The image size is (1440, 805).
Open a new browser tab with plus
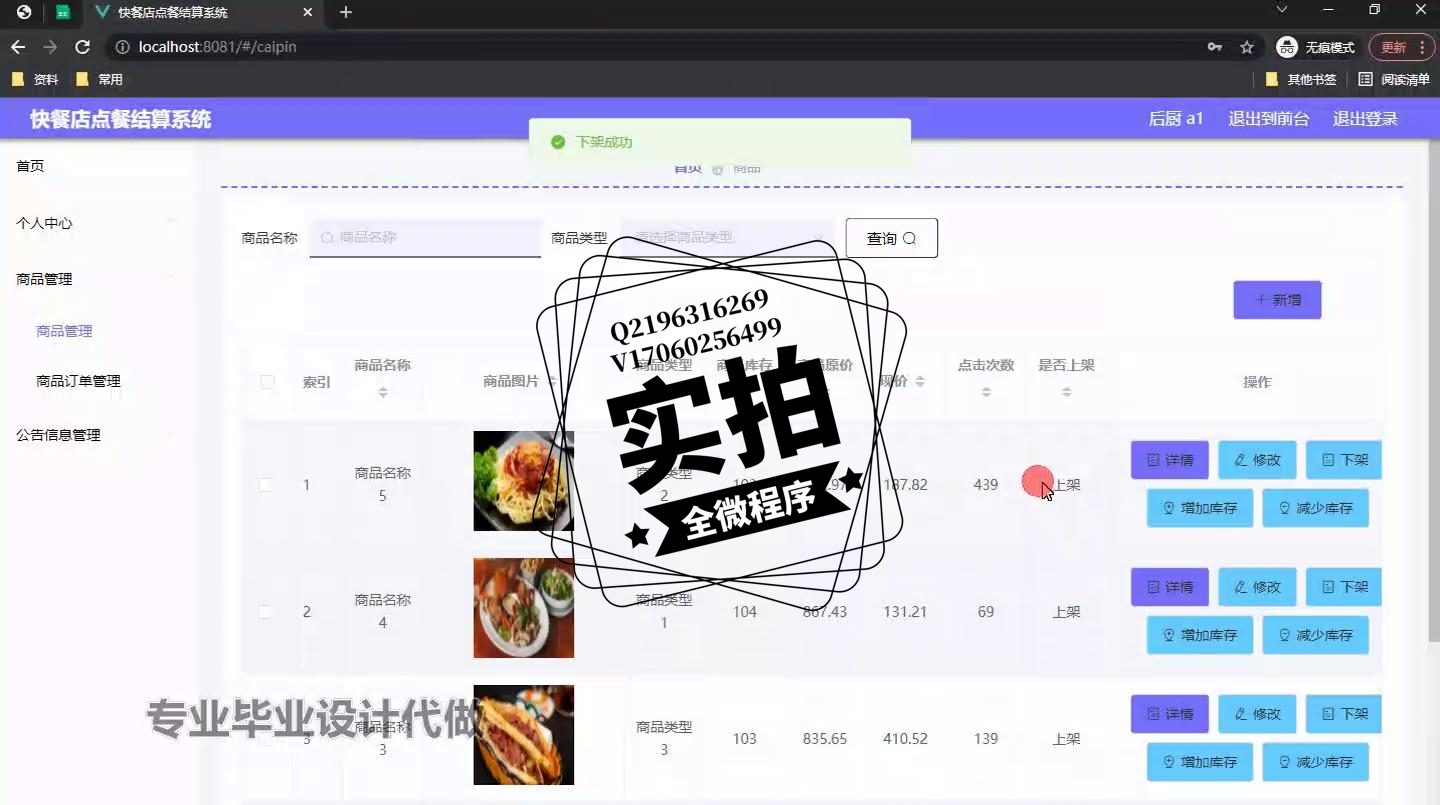(346, 12)
